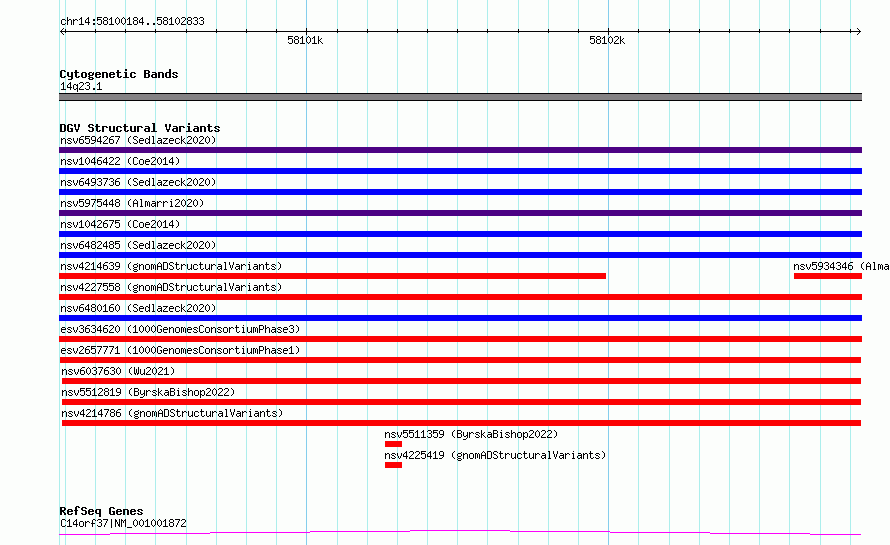This screenshot has height=545, width=890.
Task: Select esv2657771 1000GenomesConsortiumPhase1 label
Action: point(180,350)
